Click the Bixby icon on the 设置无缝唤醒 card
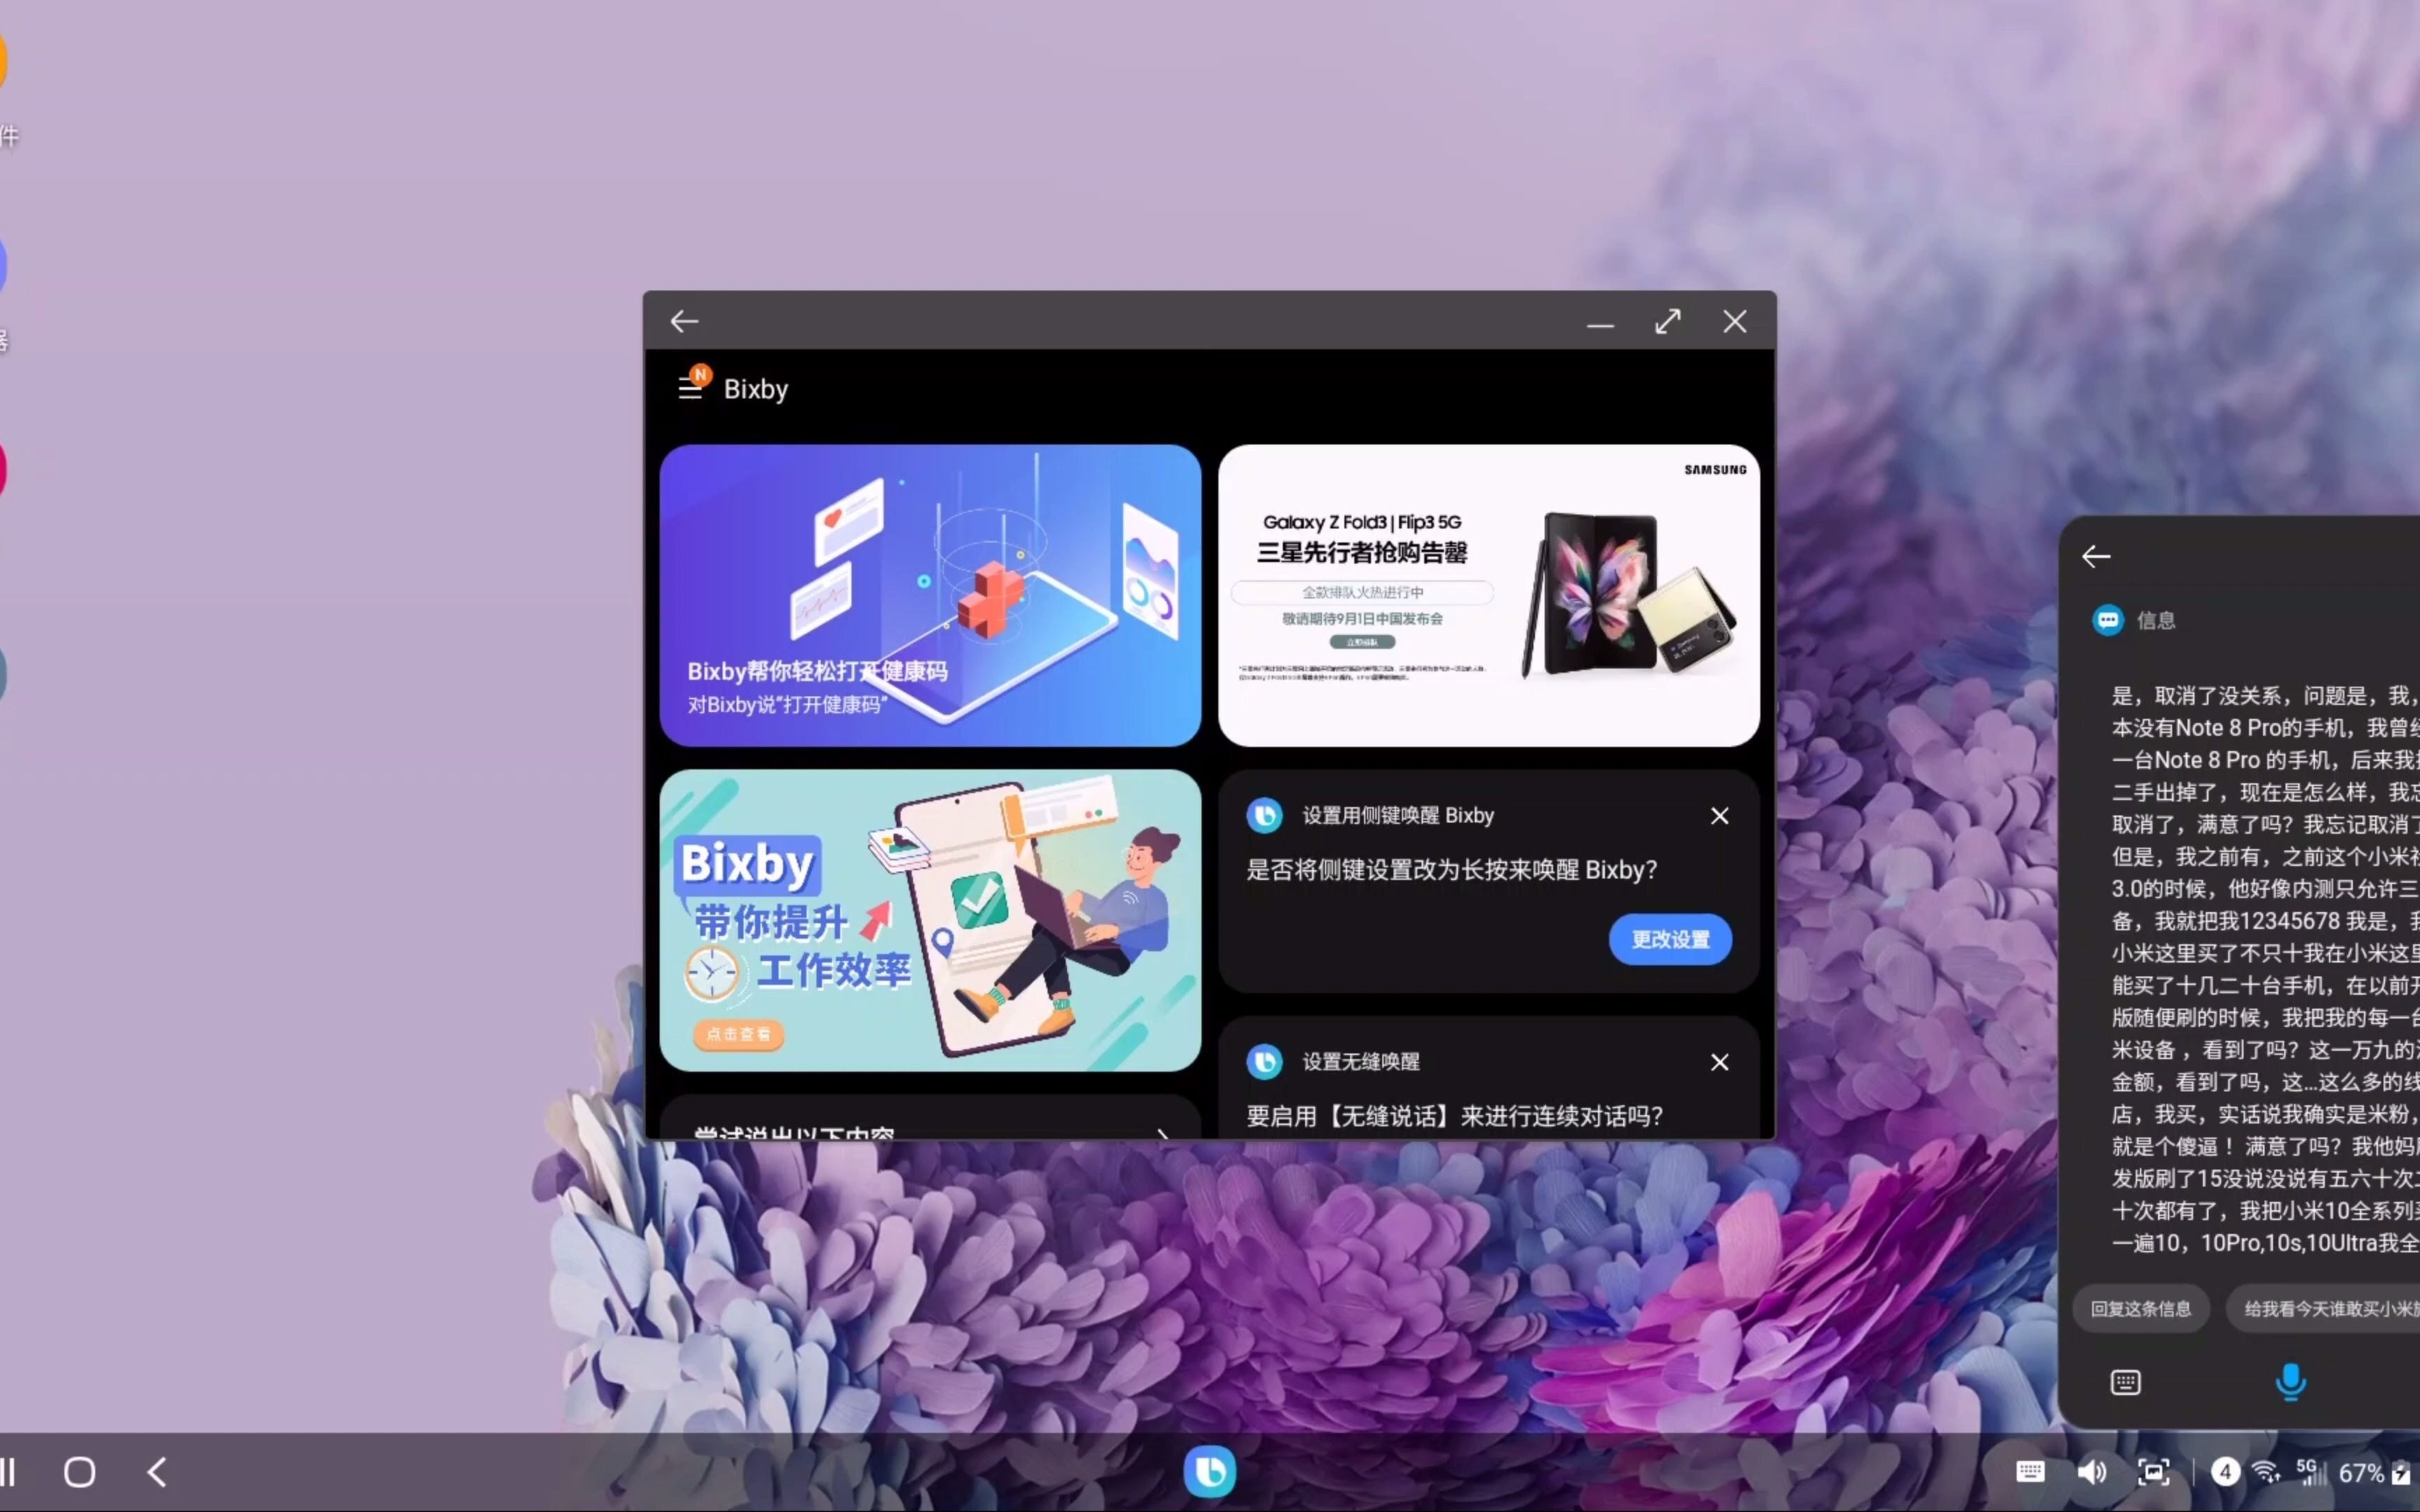Screen dimensions: 2420x1512 pos(1265,1061)
